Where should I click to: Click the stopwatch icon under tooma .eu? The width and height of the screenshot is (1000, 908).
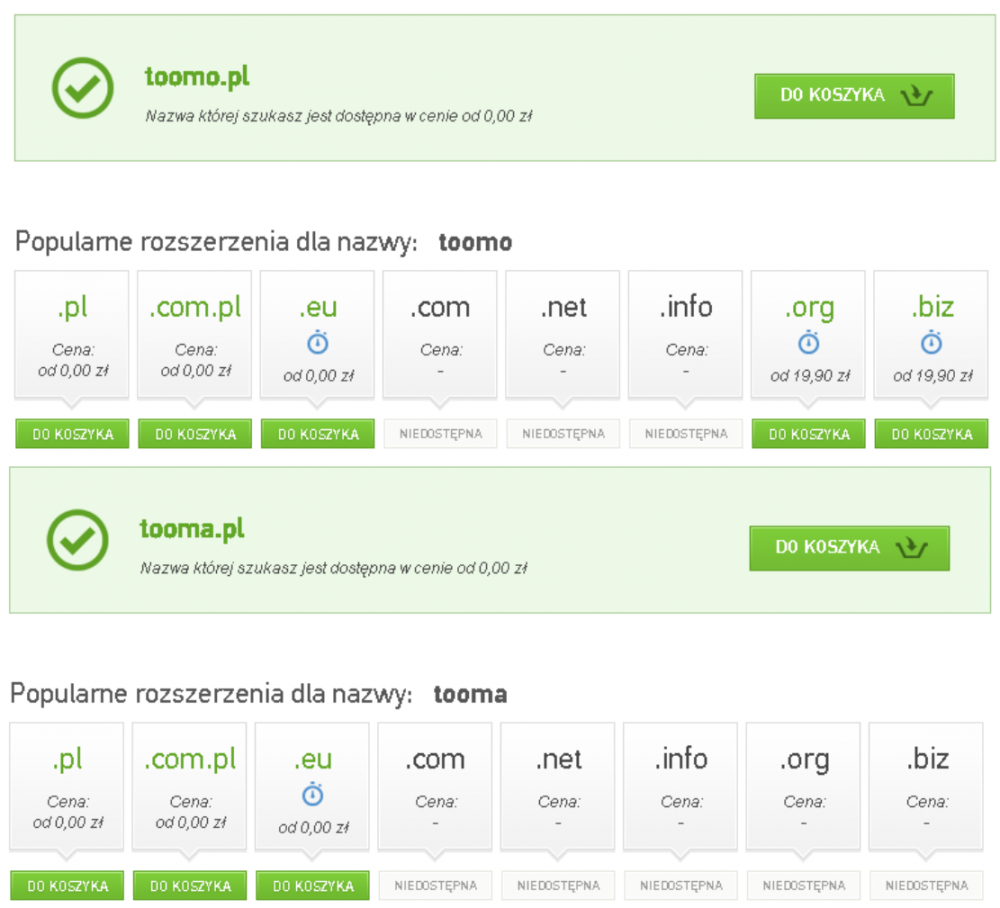pyautogui.click(x=312, y=795)
